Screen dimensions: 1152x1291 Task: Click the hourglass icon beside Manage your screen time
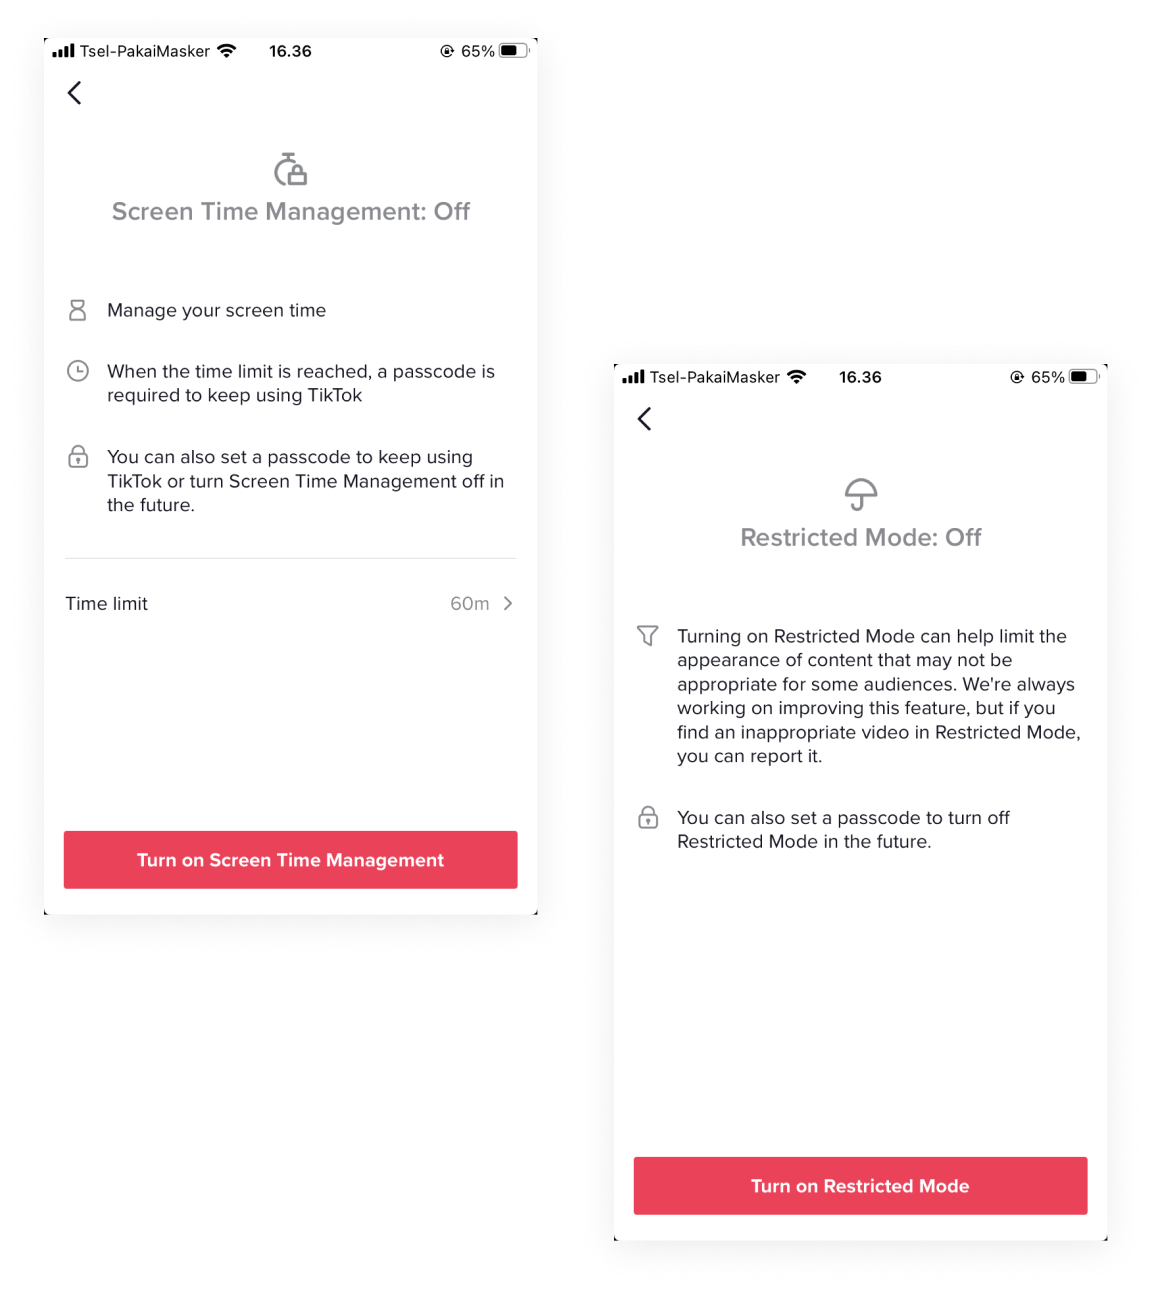click(77, 310)
